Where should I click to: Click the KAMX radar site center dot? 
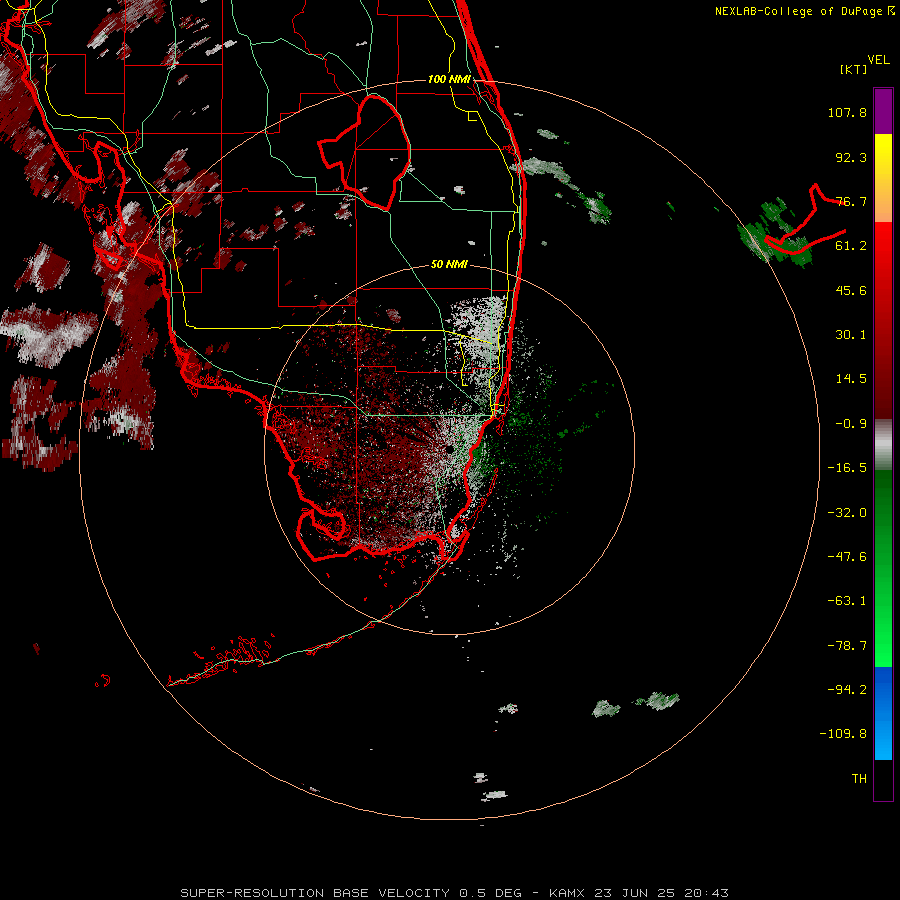tap(449, 449)
